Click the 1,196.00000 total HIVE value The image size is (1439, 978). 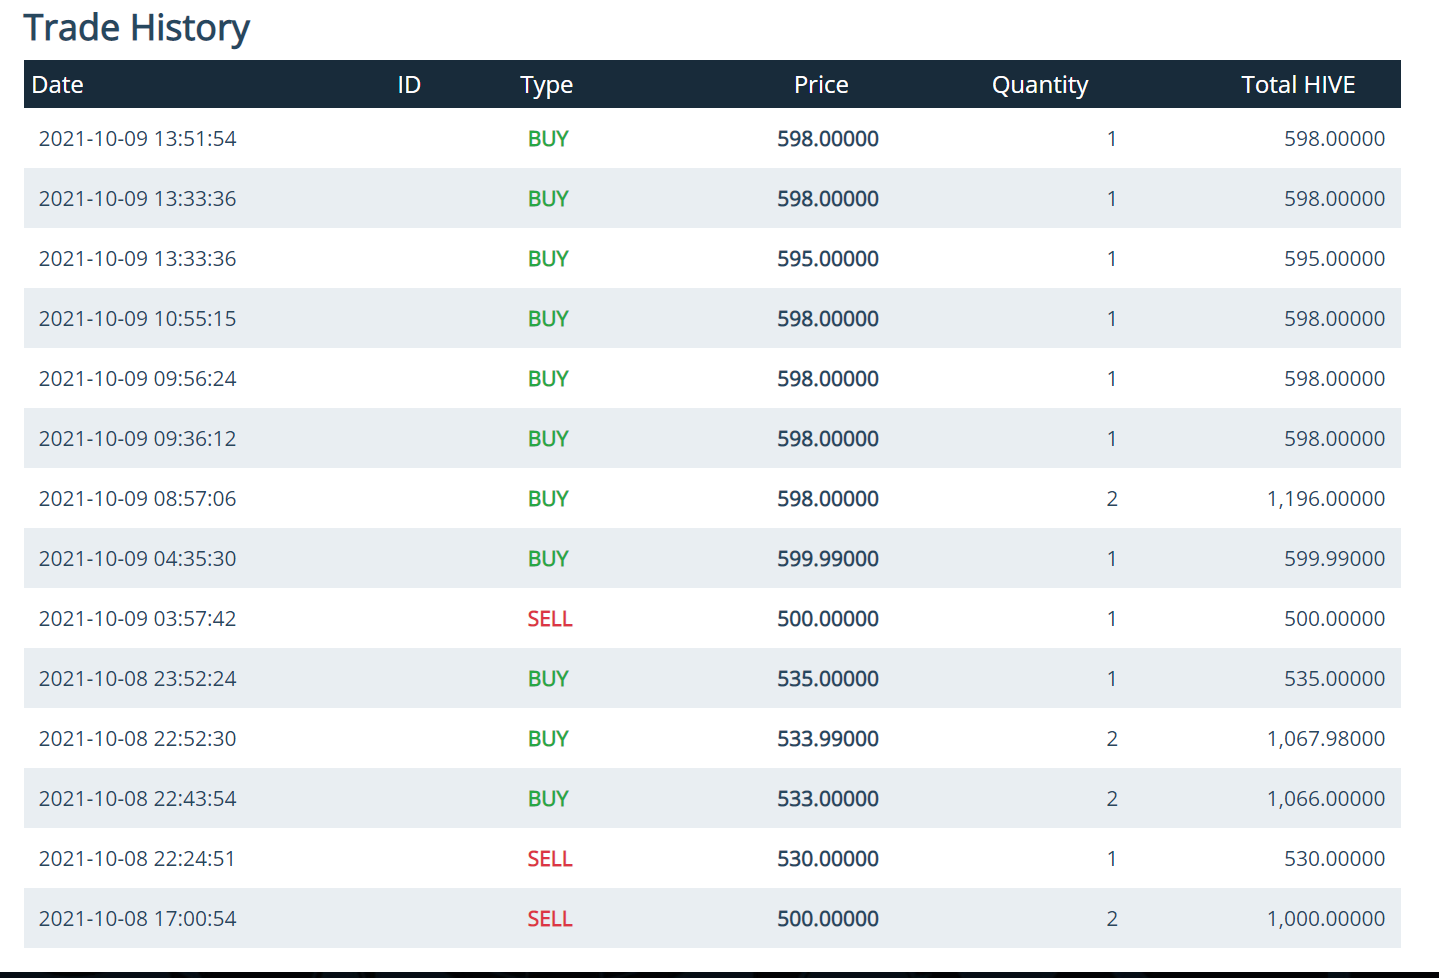[1325, 499]
